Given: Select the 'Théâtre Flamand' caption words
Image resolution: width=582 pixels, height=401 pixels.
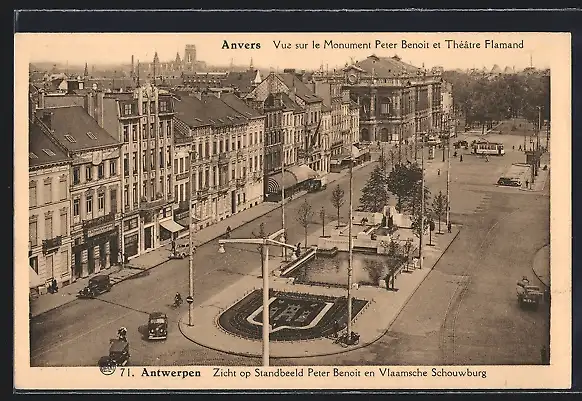Looking at the screenshot, I should tap(484, 44).
